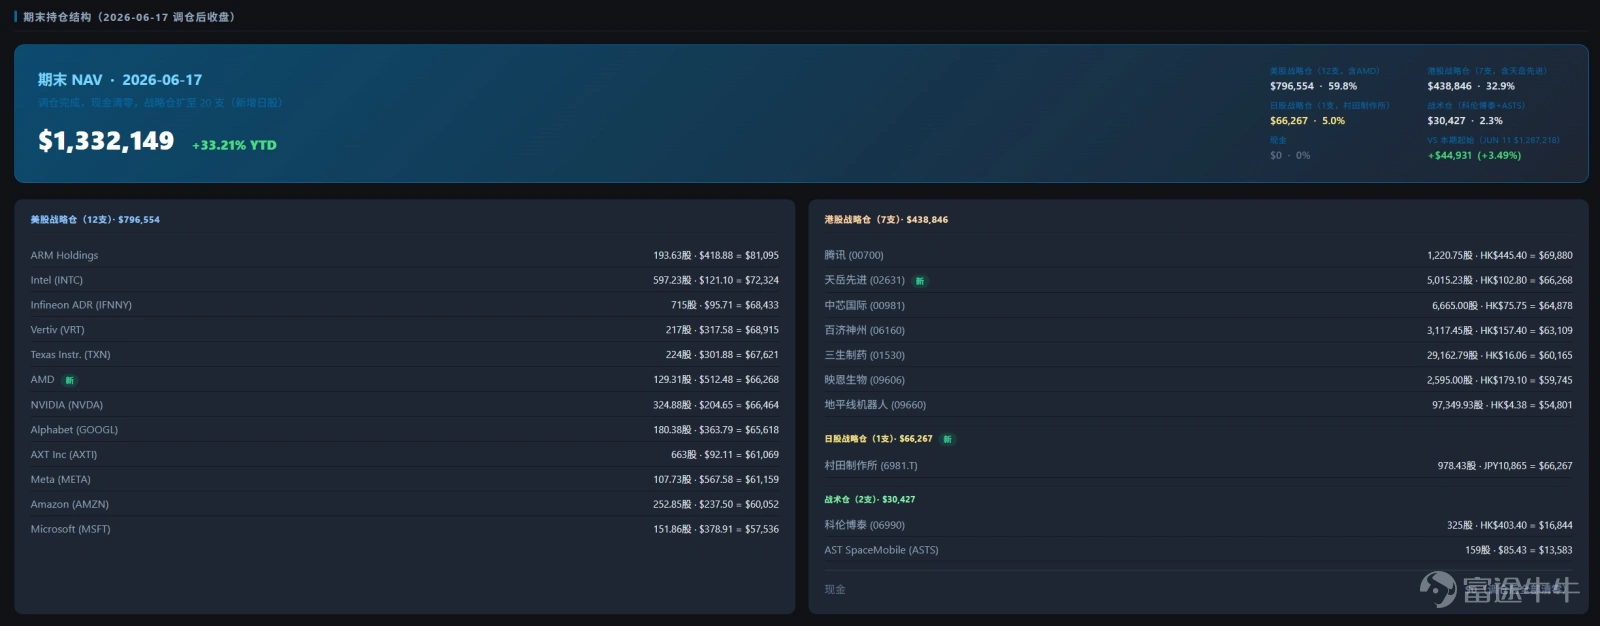
Task: Select the Texas Instr. (TXN) row
Action: 404,355
